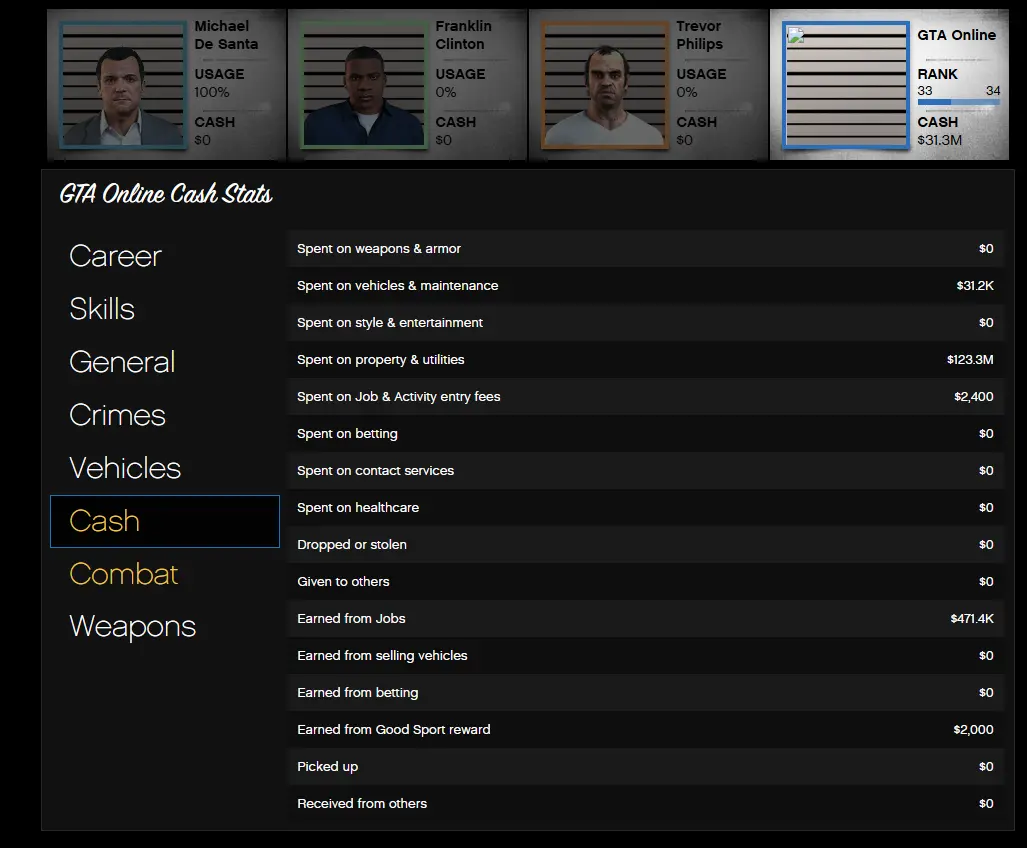This screenshot has height=848, width=1027.
Task: Select Franklin Clinton character card
Action: pos(407,84)
